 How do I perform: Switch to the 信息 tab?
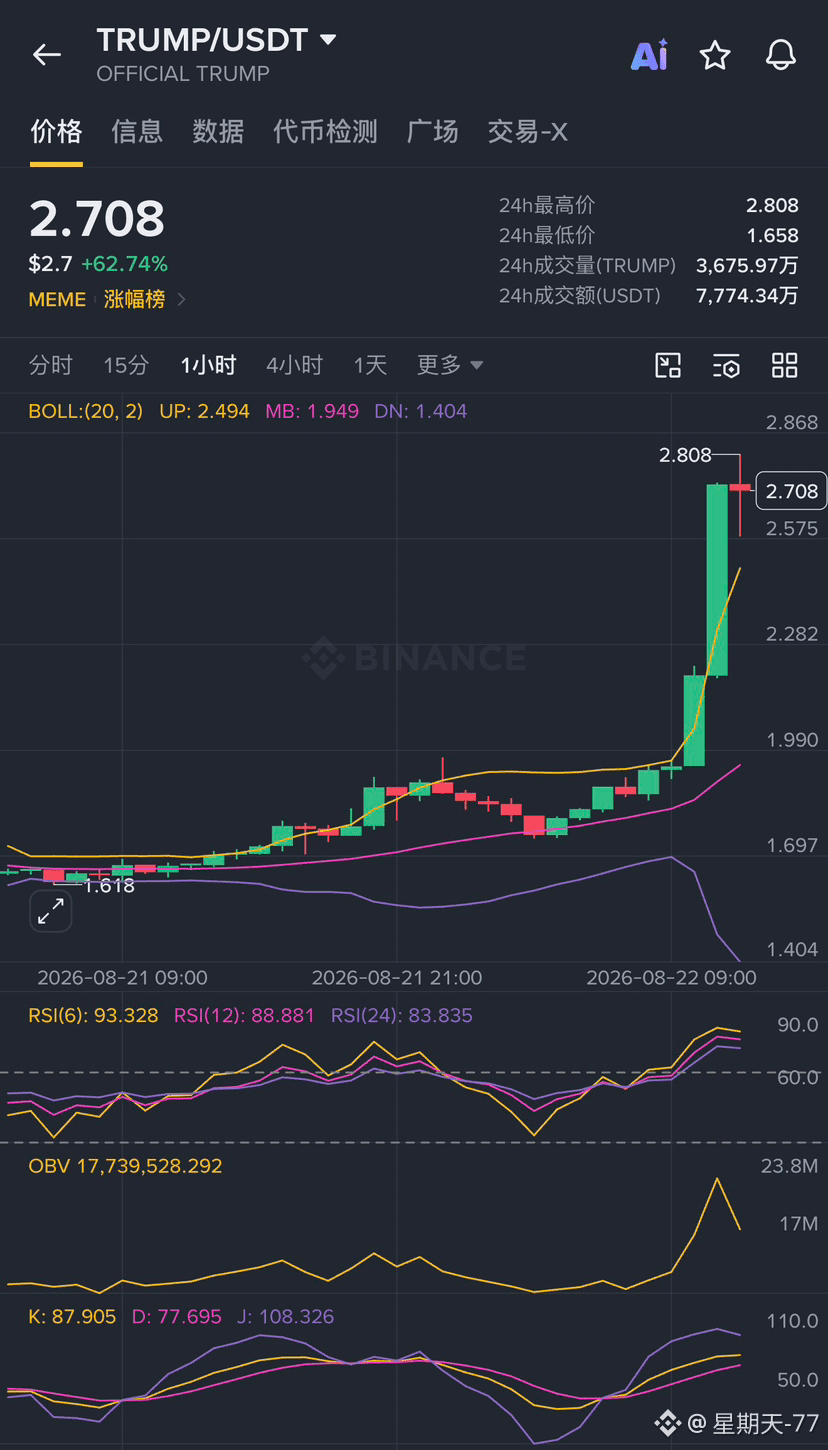click(x=137, y=131)
